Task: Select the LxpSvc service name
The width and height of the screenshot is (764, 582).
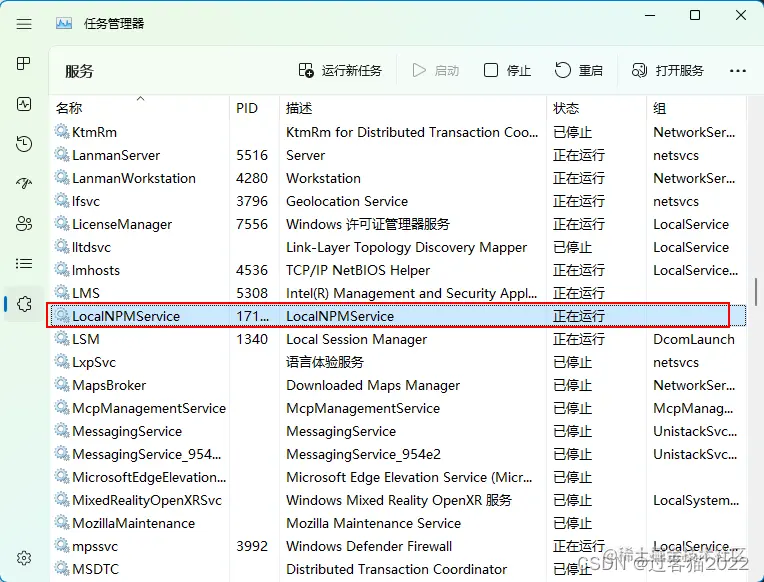Action: pyautogui.click(x=94, y=362)
